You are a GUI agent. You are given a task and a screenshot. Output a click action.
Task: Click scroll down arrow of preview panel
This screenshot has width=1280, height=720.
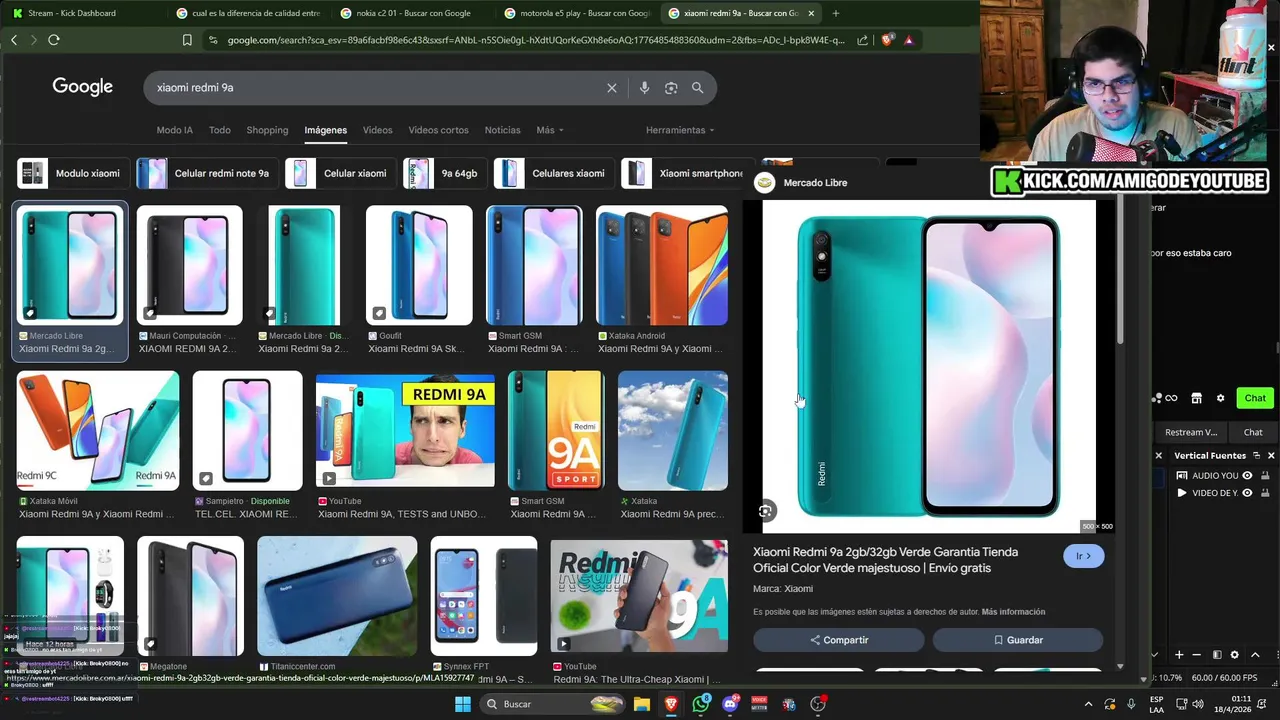point(1120,666)
